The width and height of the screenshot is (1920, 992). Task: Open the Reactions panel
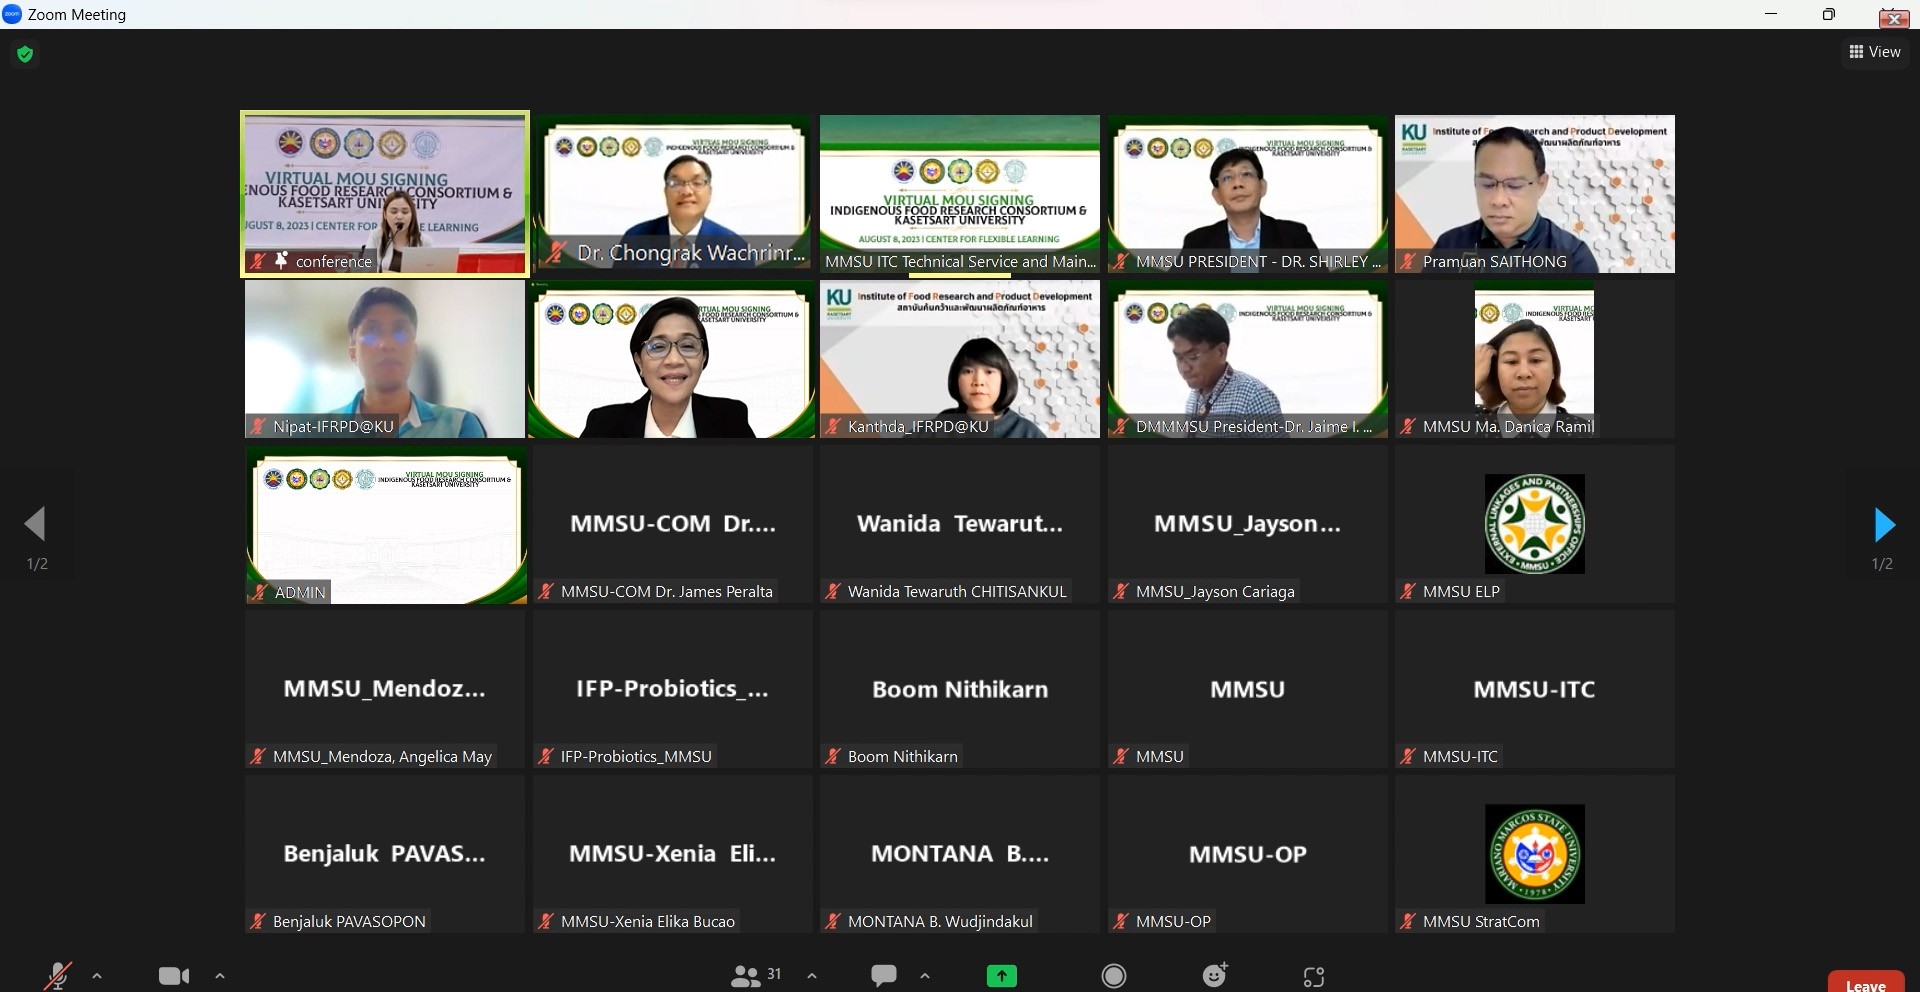(x=1214, y=976)
